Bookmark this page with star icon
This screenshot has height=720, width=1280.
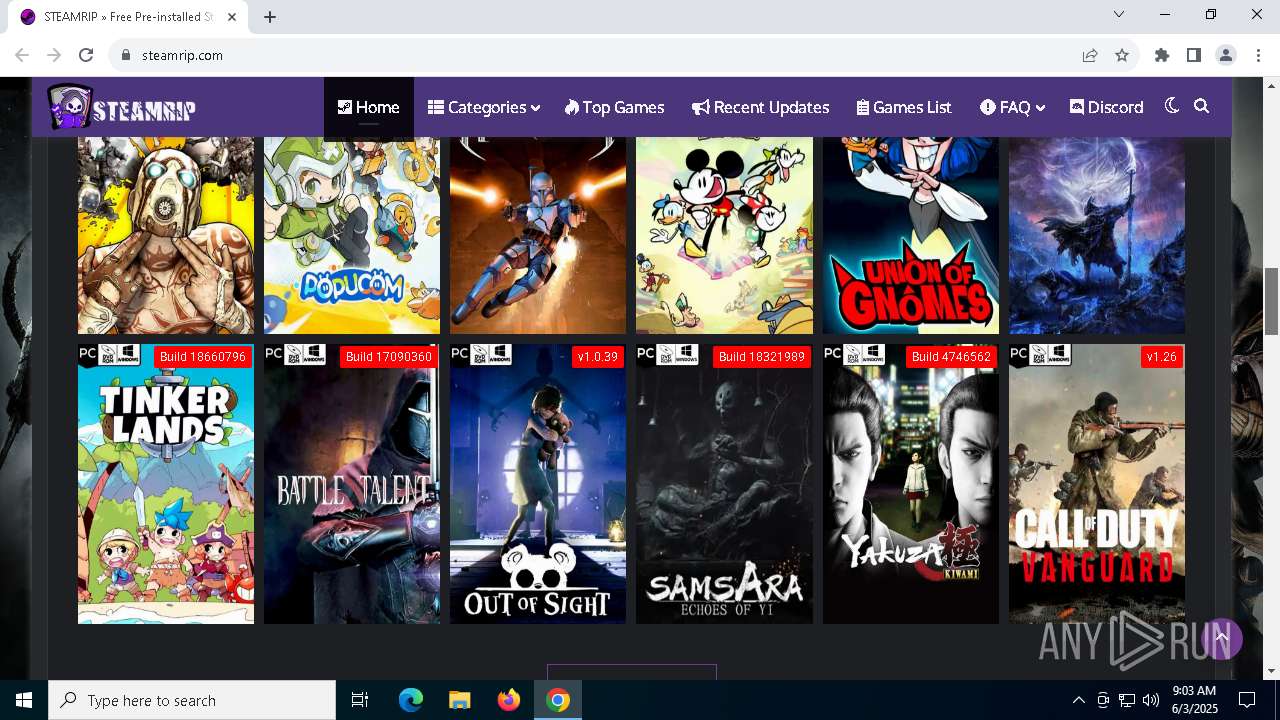1122,55
